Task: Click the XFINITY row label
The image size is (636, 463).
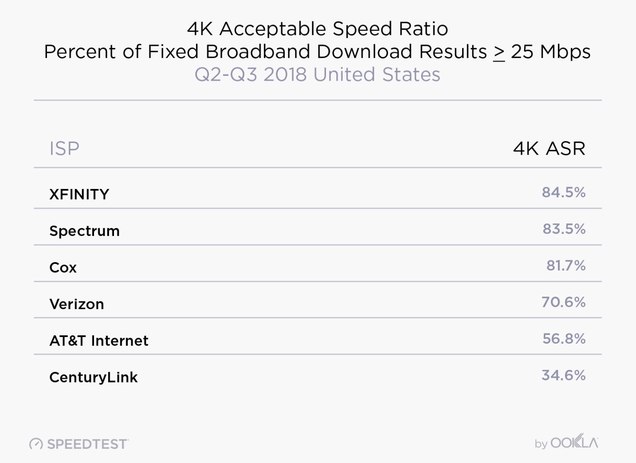Action: pyautogui.click(x=79, y=194)
